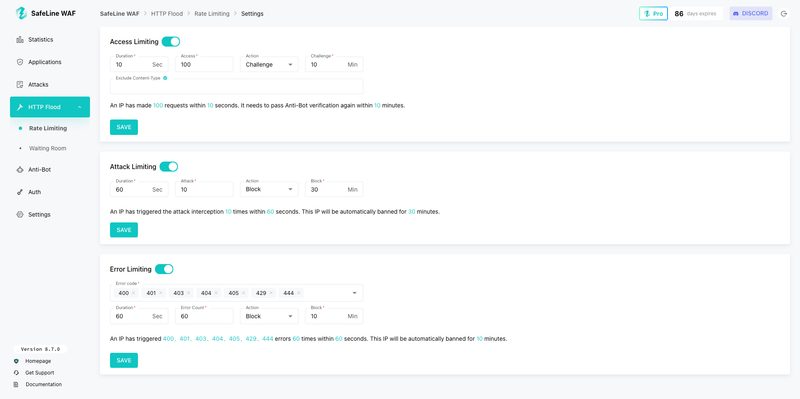
Task: Collapse the HTTP Flood menu chevron
Action: (x=80, y=107)
